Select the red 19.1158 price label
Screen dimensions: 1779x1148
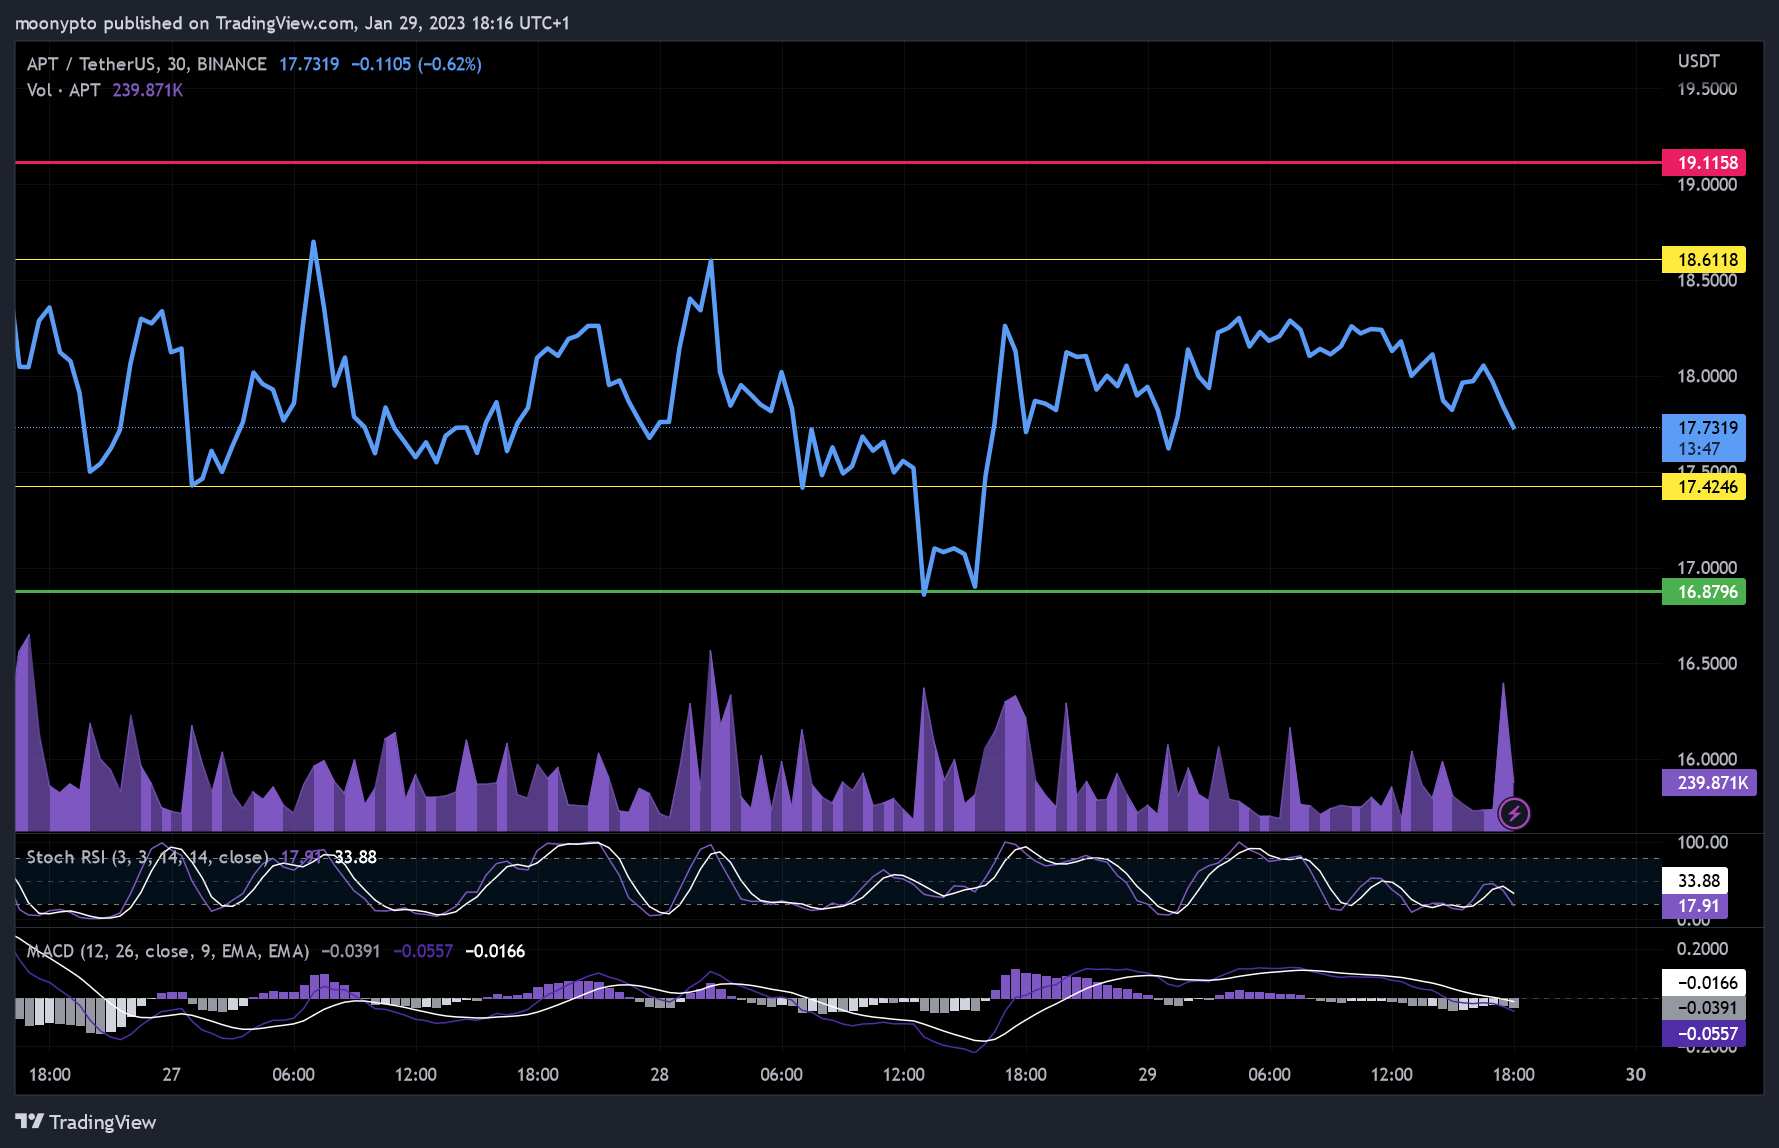tap(1704, 162)
